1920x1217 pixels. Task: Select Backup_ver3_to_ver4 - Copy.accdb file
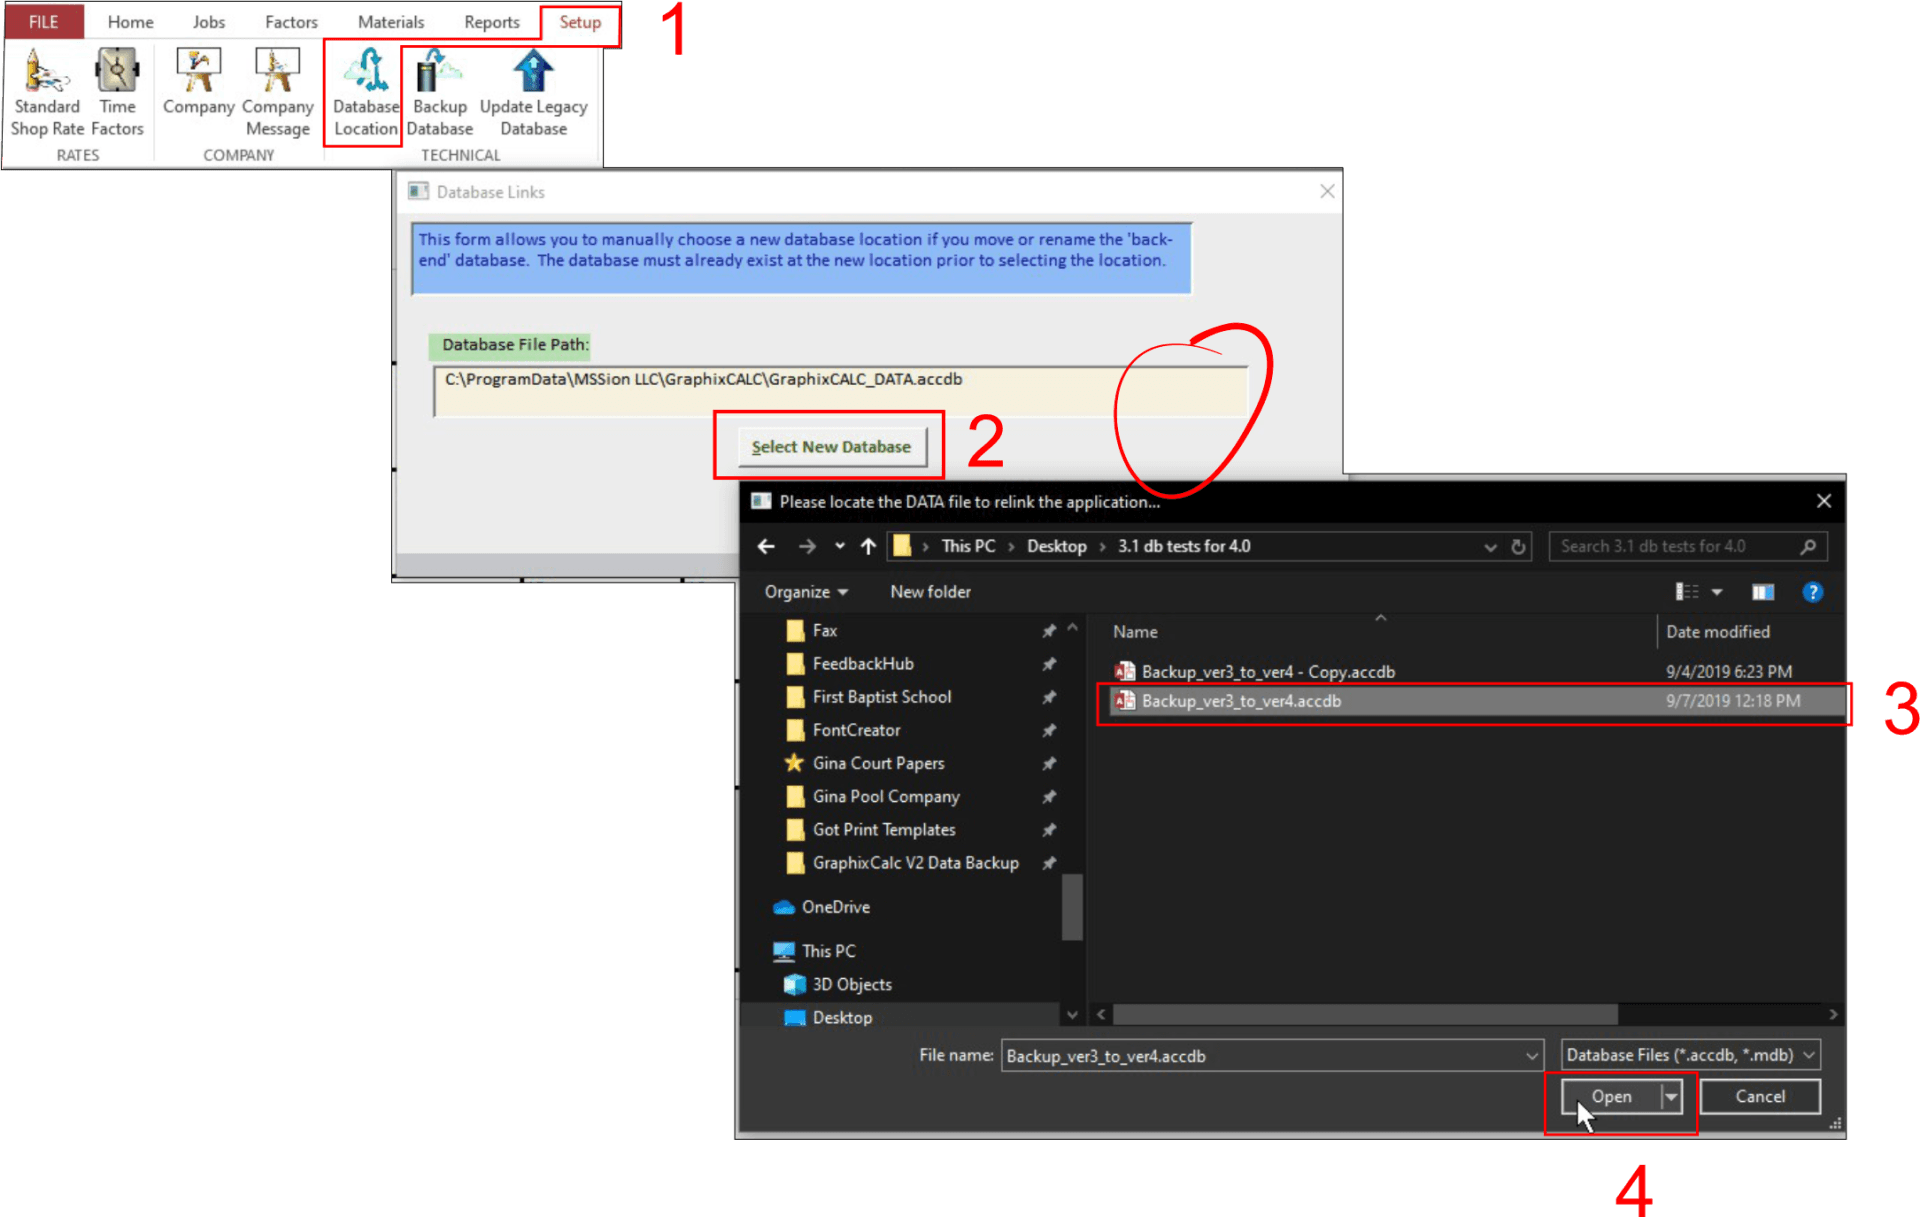point(1267,672)
